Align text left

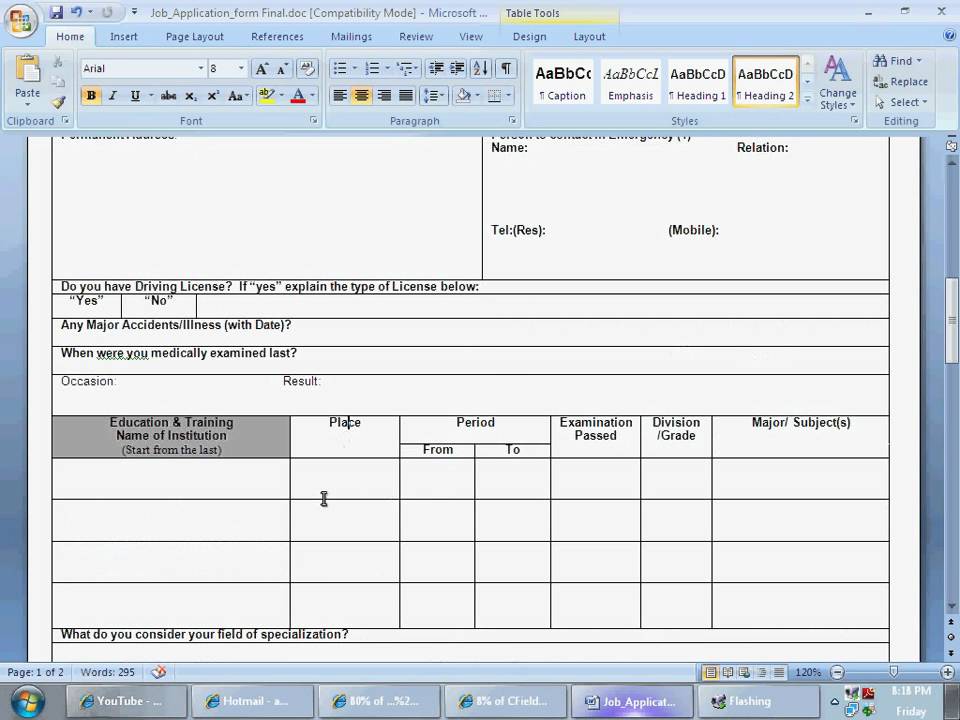[x=340, y=96]
